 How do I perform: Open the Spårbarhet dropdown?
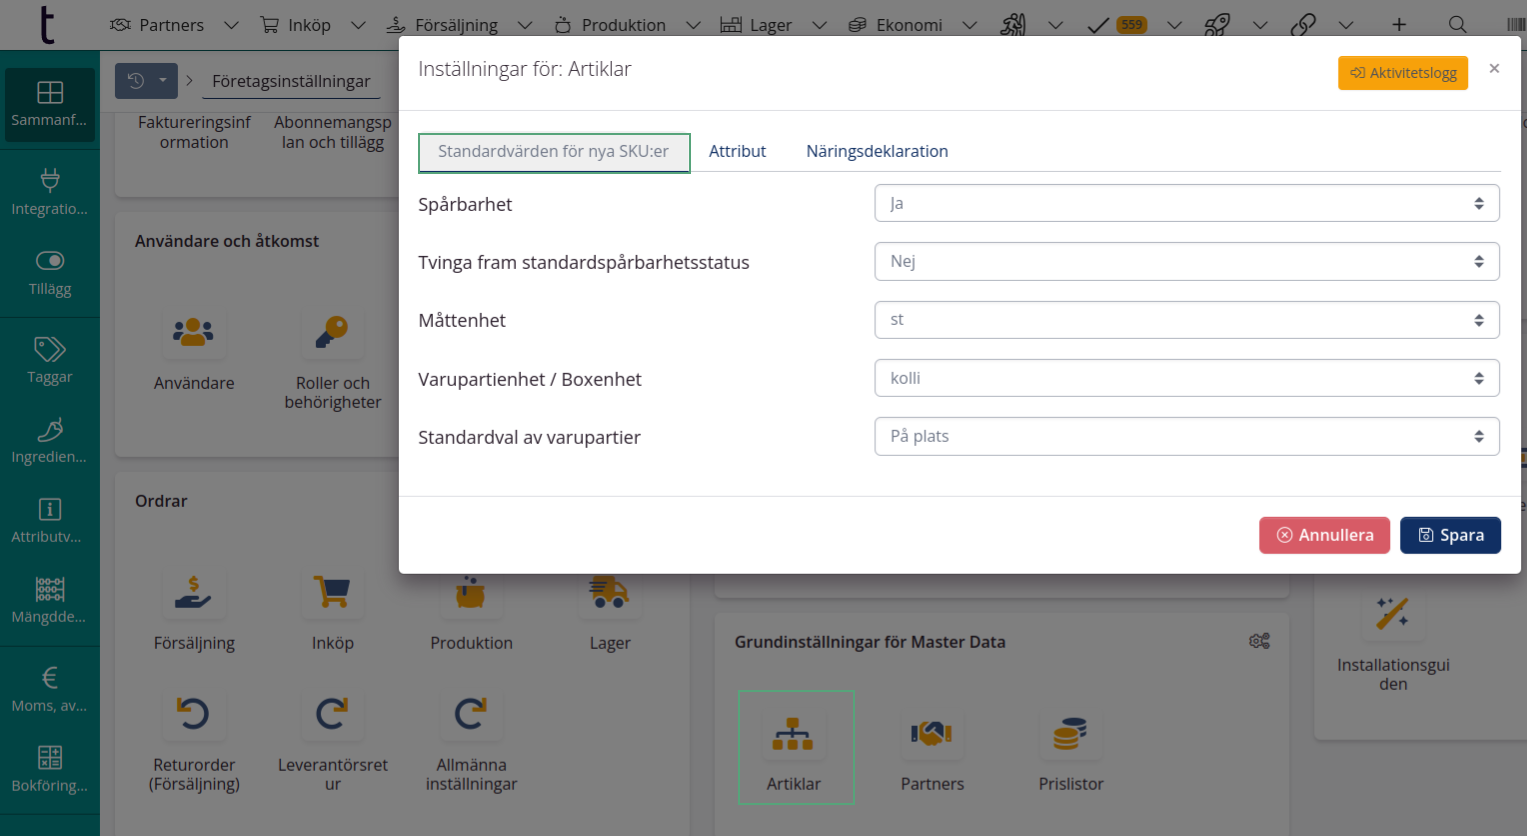[x=1186, y=204]
